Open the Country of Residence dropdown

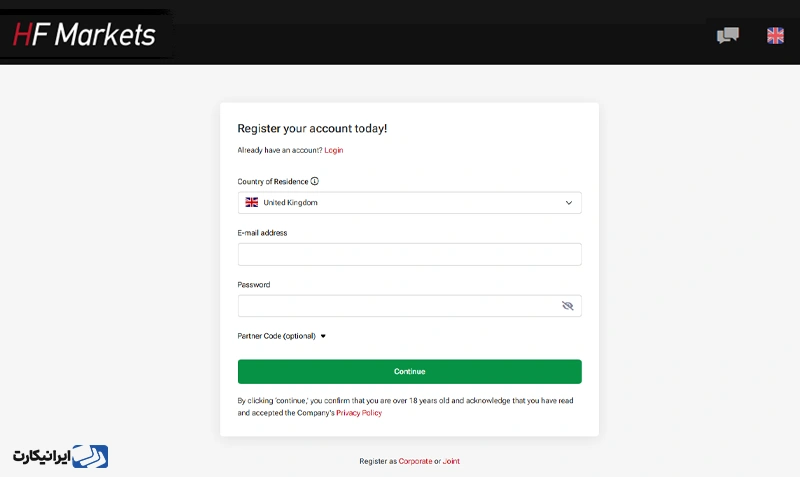tap(409, 203)
